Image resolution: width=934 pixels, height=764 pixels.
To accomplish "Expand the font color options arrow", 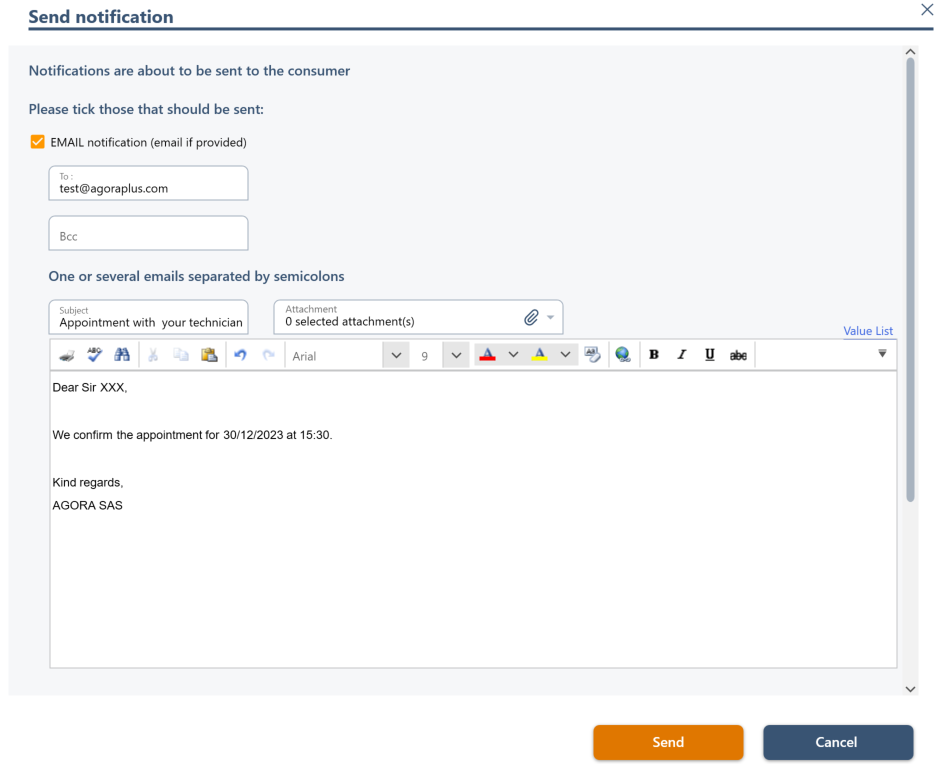I will [x=513, y=355].
